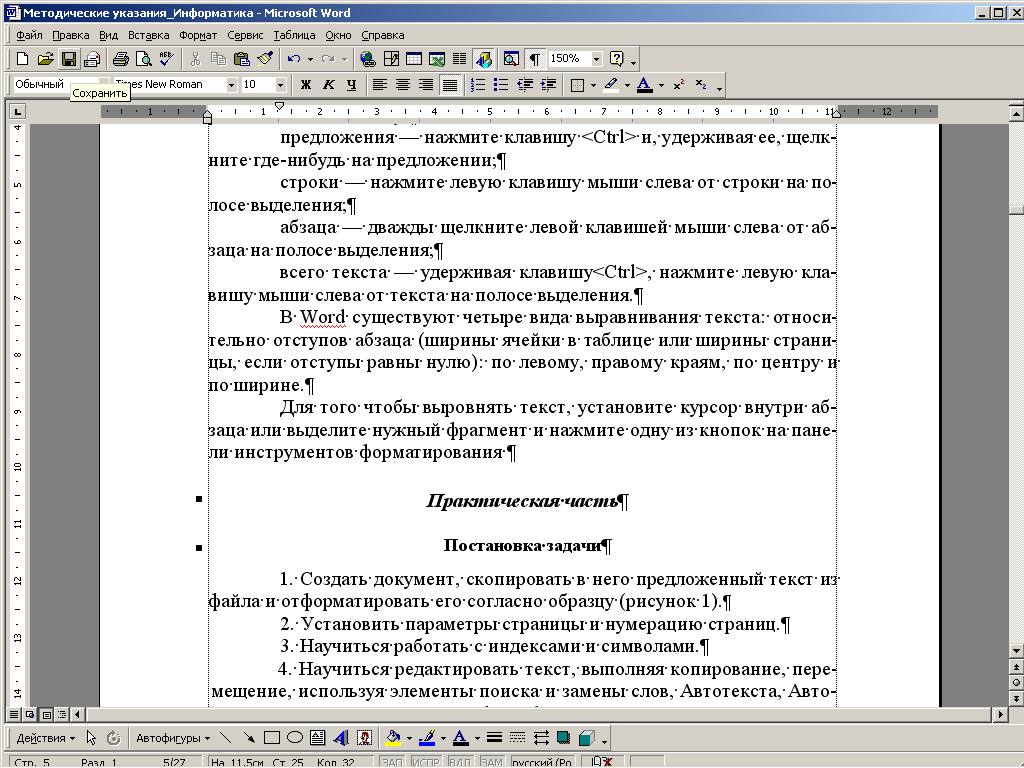
Task: Open the Действия drawing menu
Action: (46, 739)
